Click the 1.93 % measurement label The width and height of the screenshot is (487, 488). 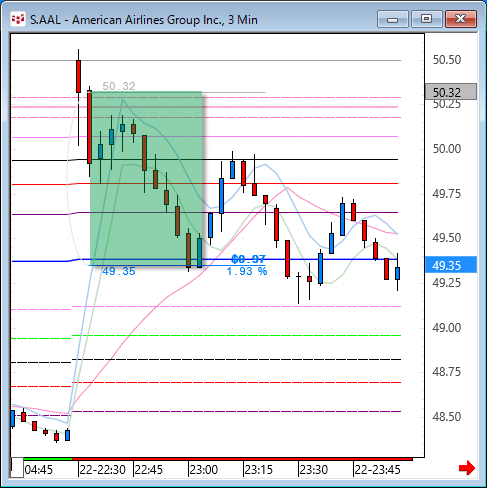(x=247, y=271)
